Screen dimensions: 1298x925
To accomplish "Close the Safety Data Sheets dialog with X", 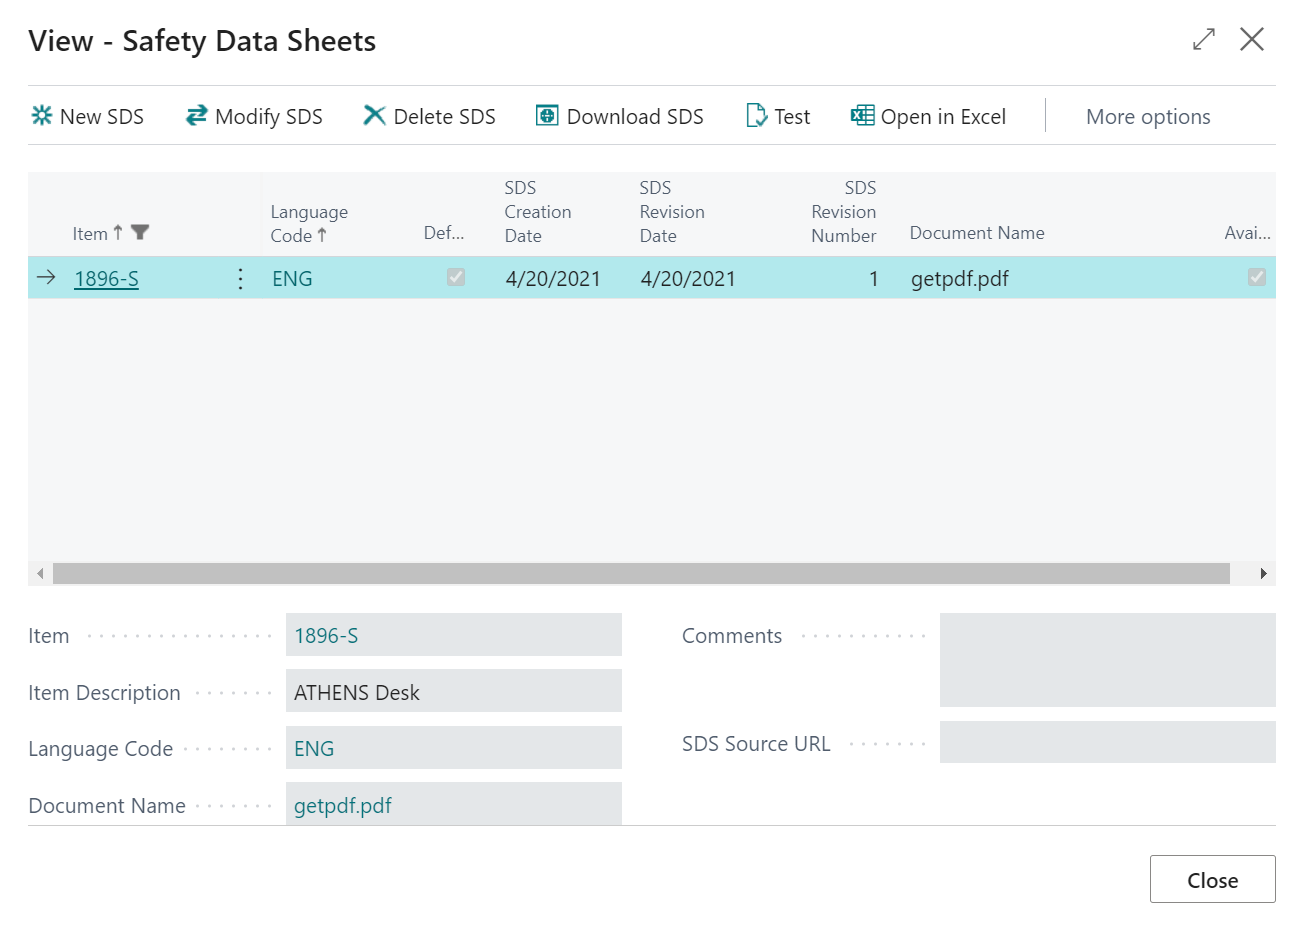I will point(1252,40).
